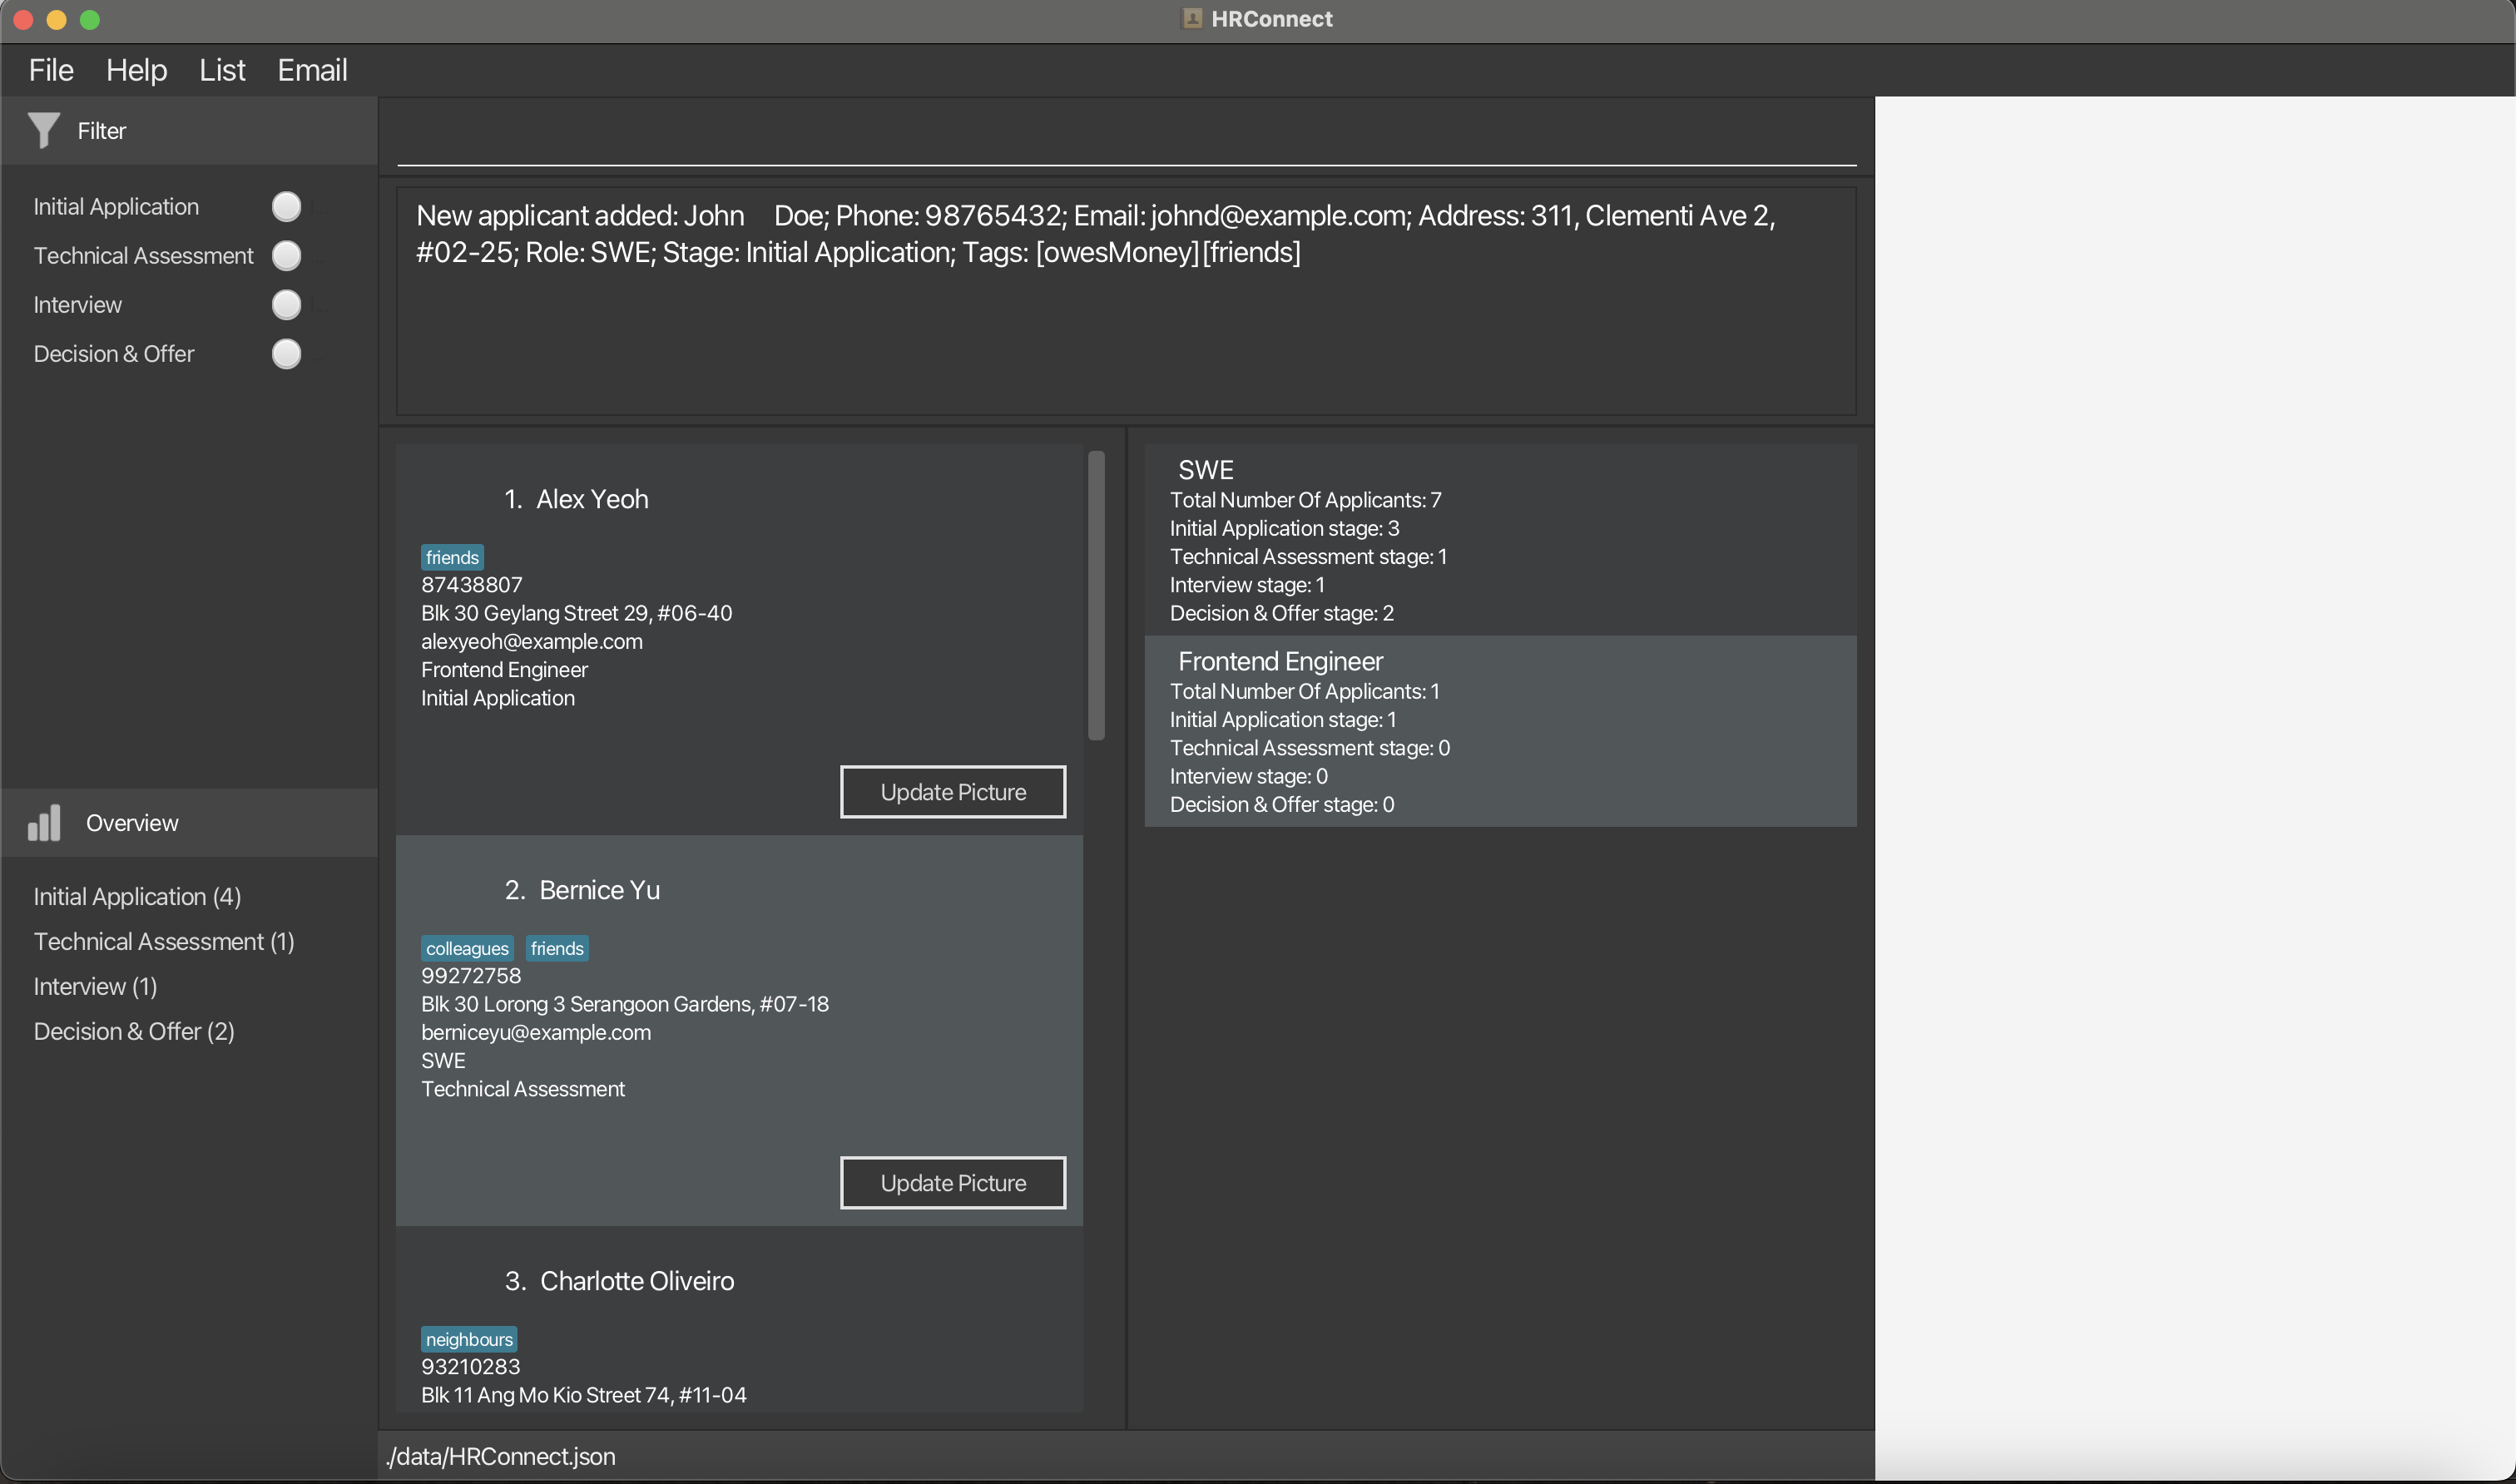Open the List menu

(222, 70)
